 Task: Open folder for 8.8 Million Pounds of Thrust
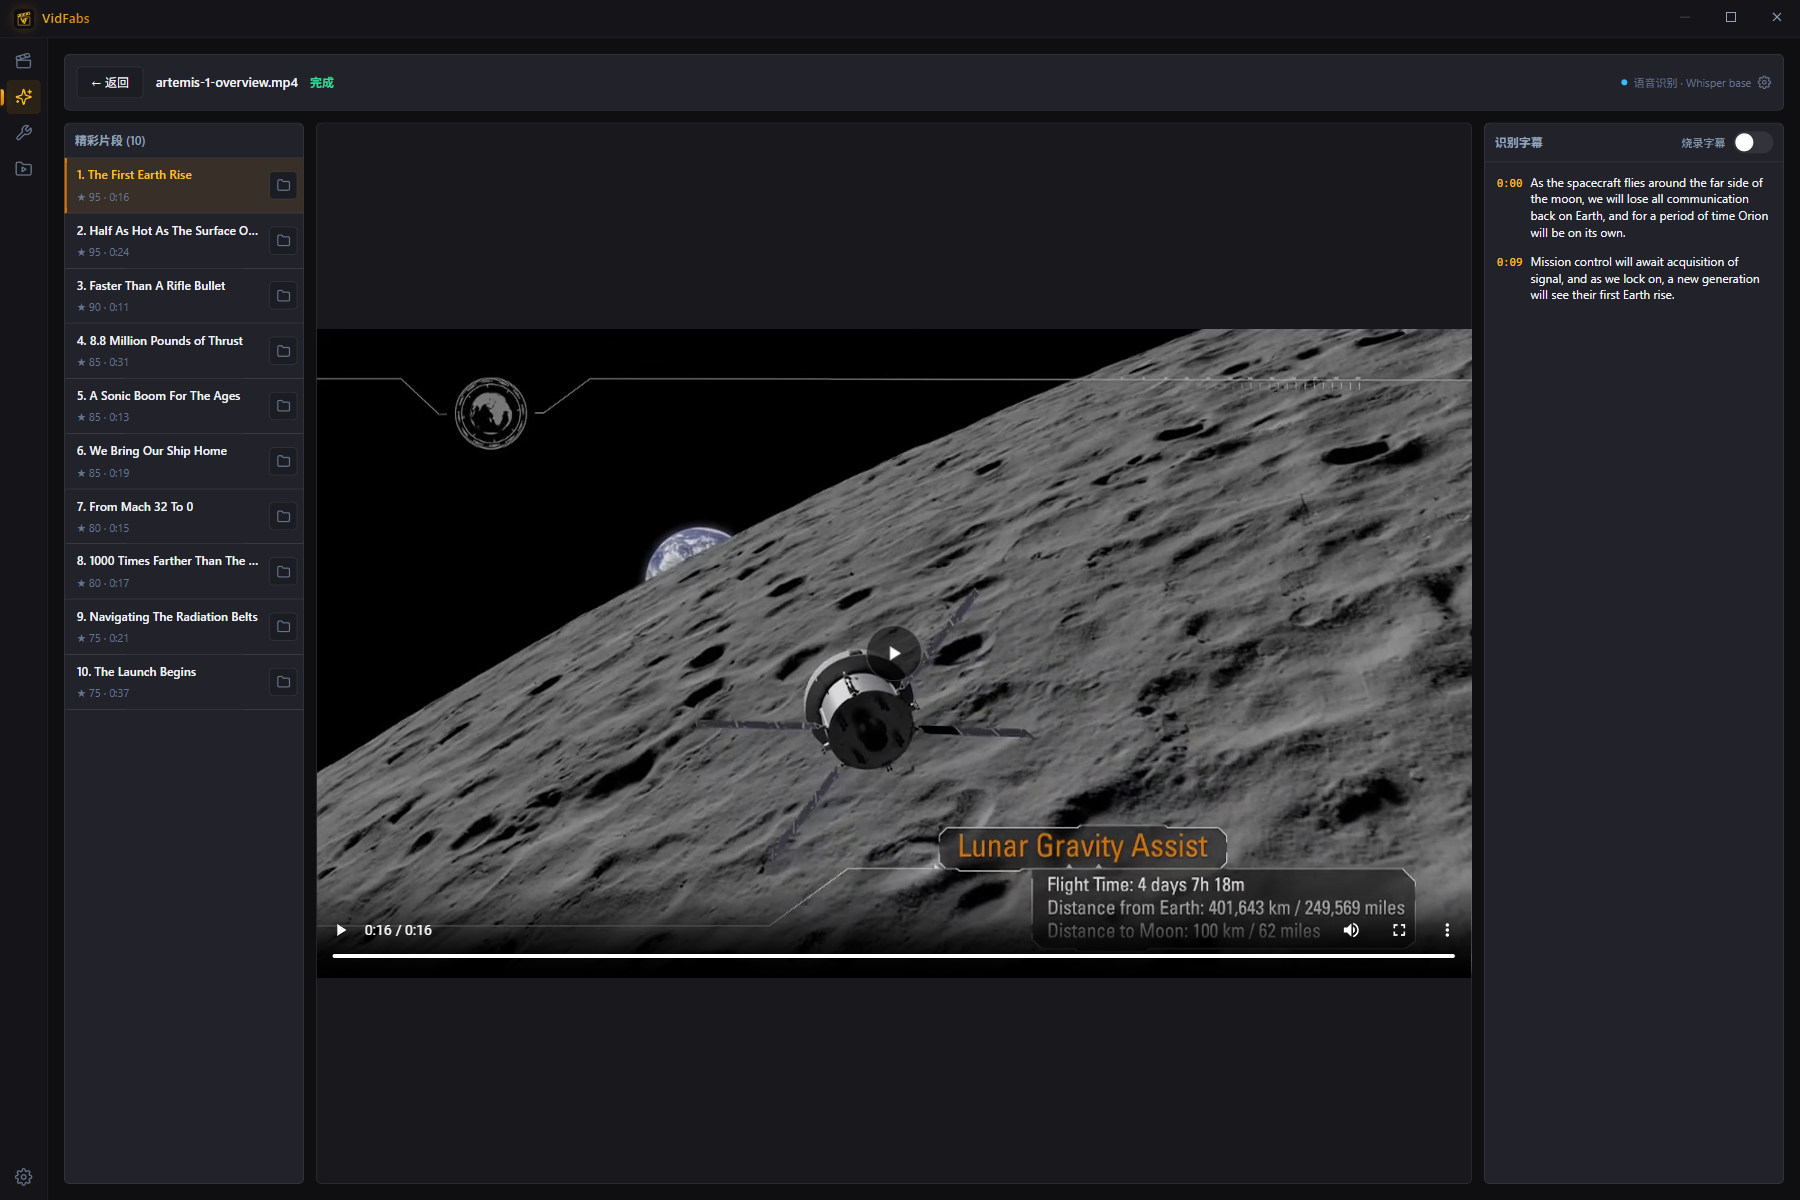283,351
